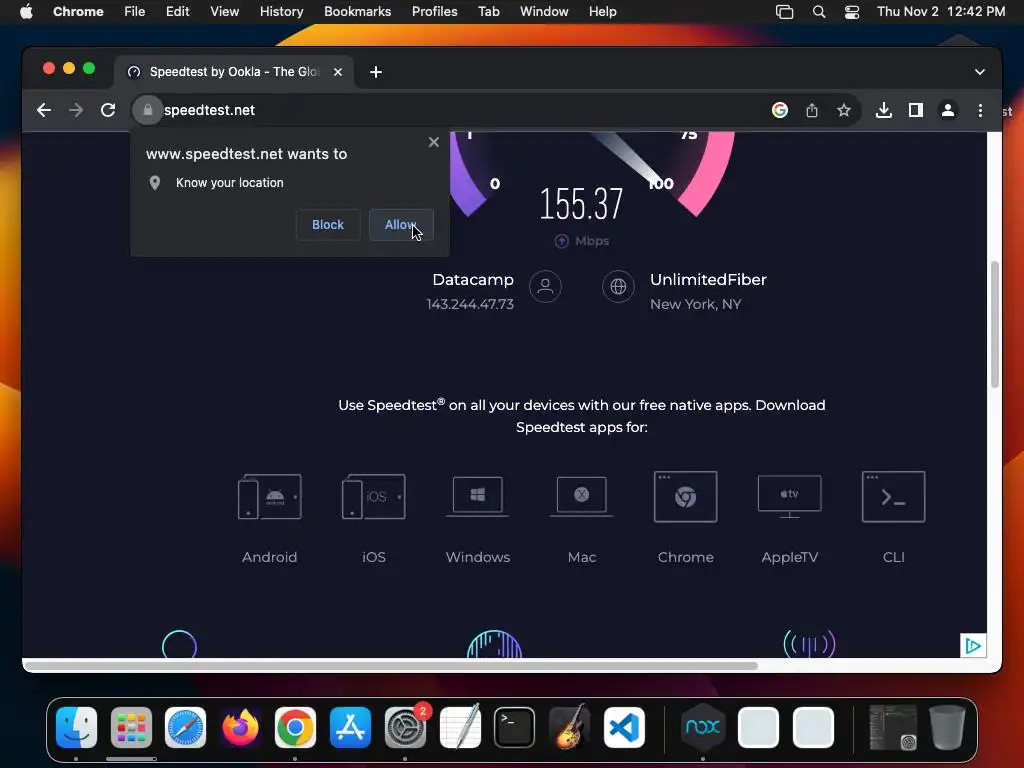Open Finder from the Dock

tap(76, 727)
